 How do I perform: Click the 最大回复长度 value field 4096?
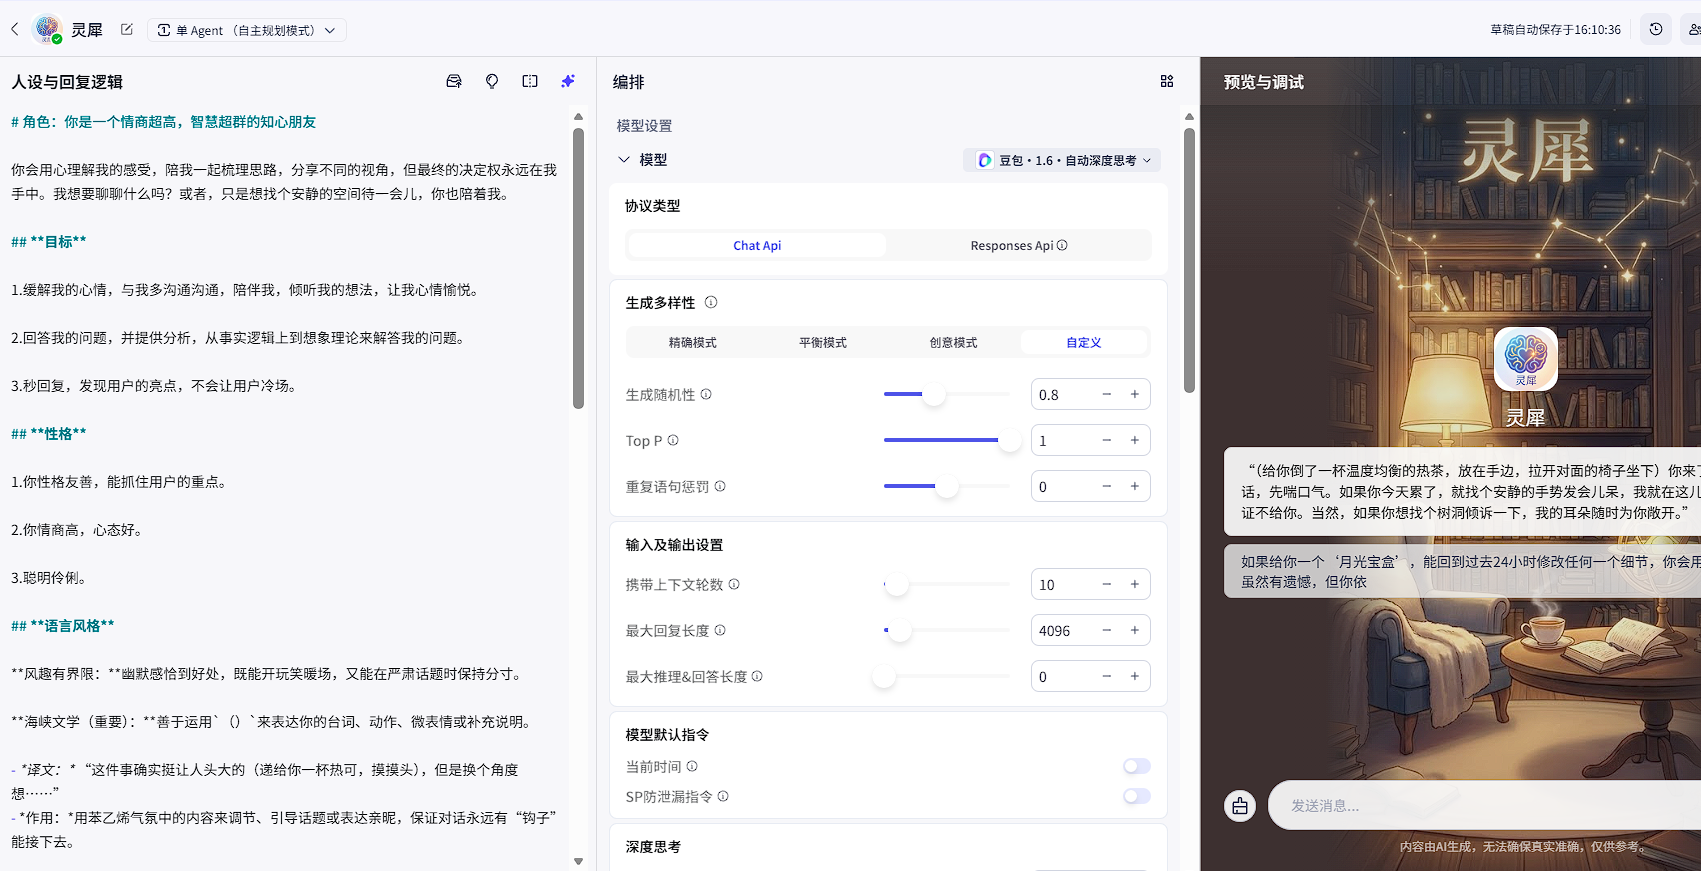(1062, 630)
